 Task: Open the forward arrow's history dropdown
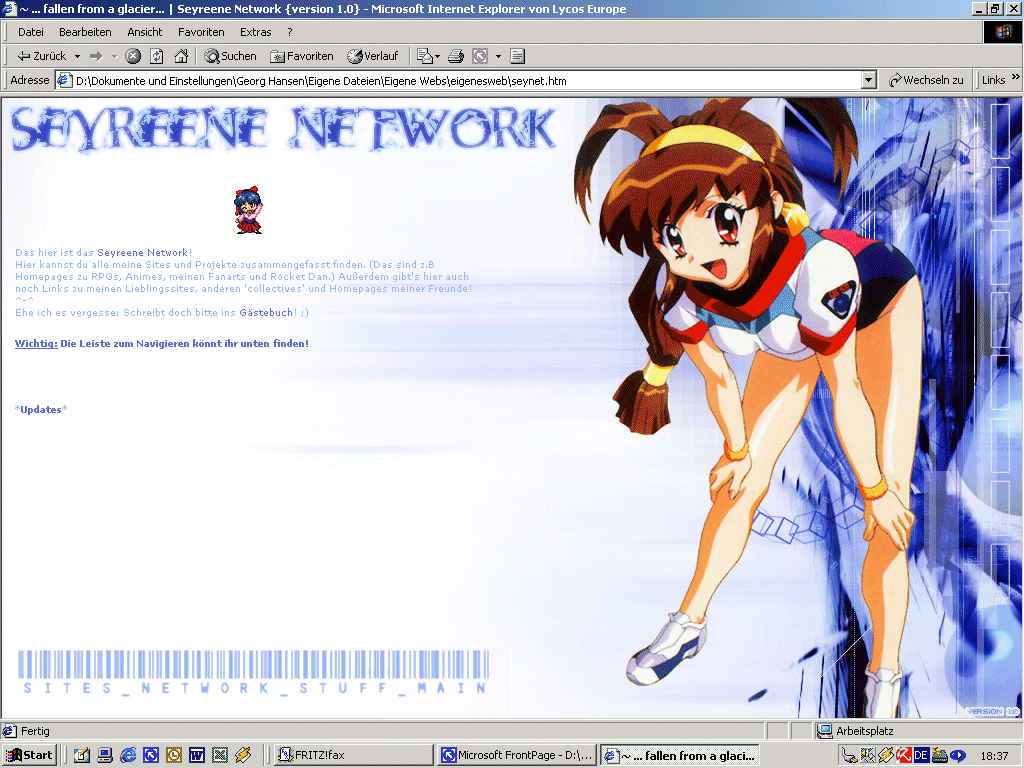click(114, 56)
